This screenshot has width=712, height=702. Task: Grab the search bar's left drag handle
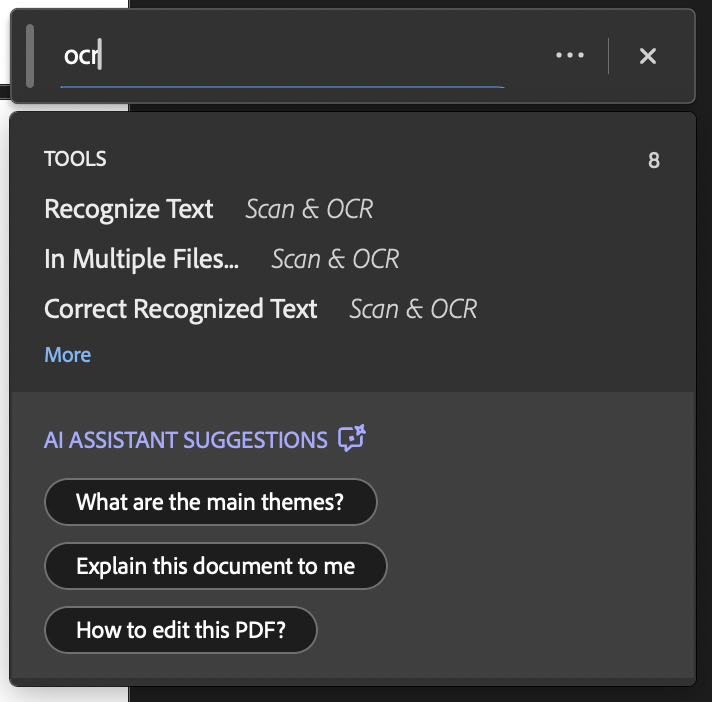point(30,56)
